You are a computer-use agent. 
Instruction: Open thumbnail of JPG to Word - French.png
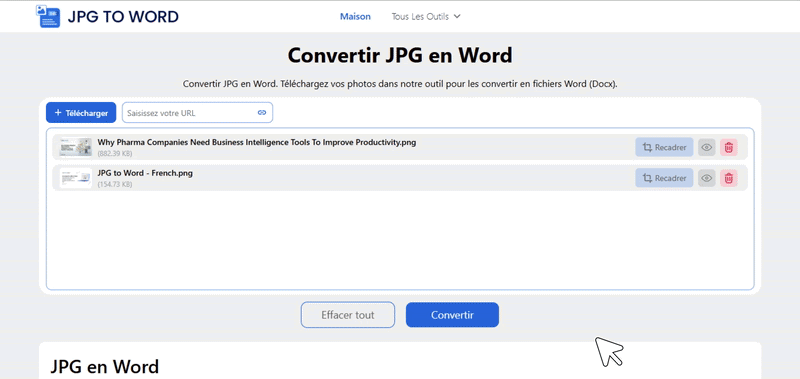point(76,178)
